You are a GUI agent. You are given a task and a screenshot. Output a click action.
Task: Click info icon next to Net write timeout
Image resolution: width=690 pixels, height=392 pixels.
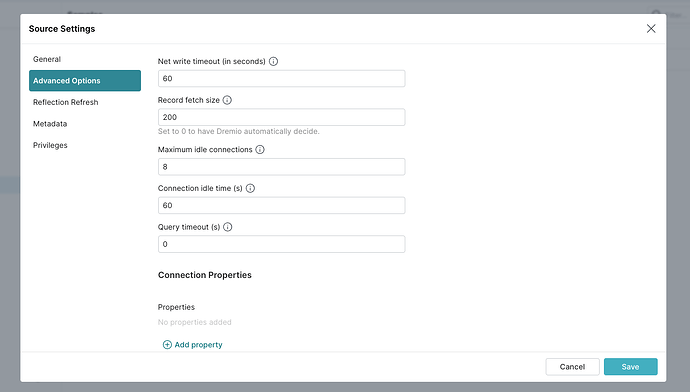pyautogui.click(x=273, y=62)
